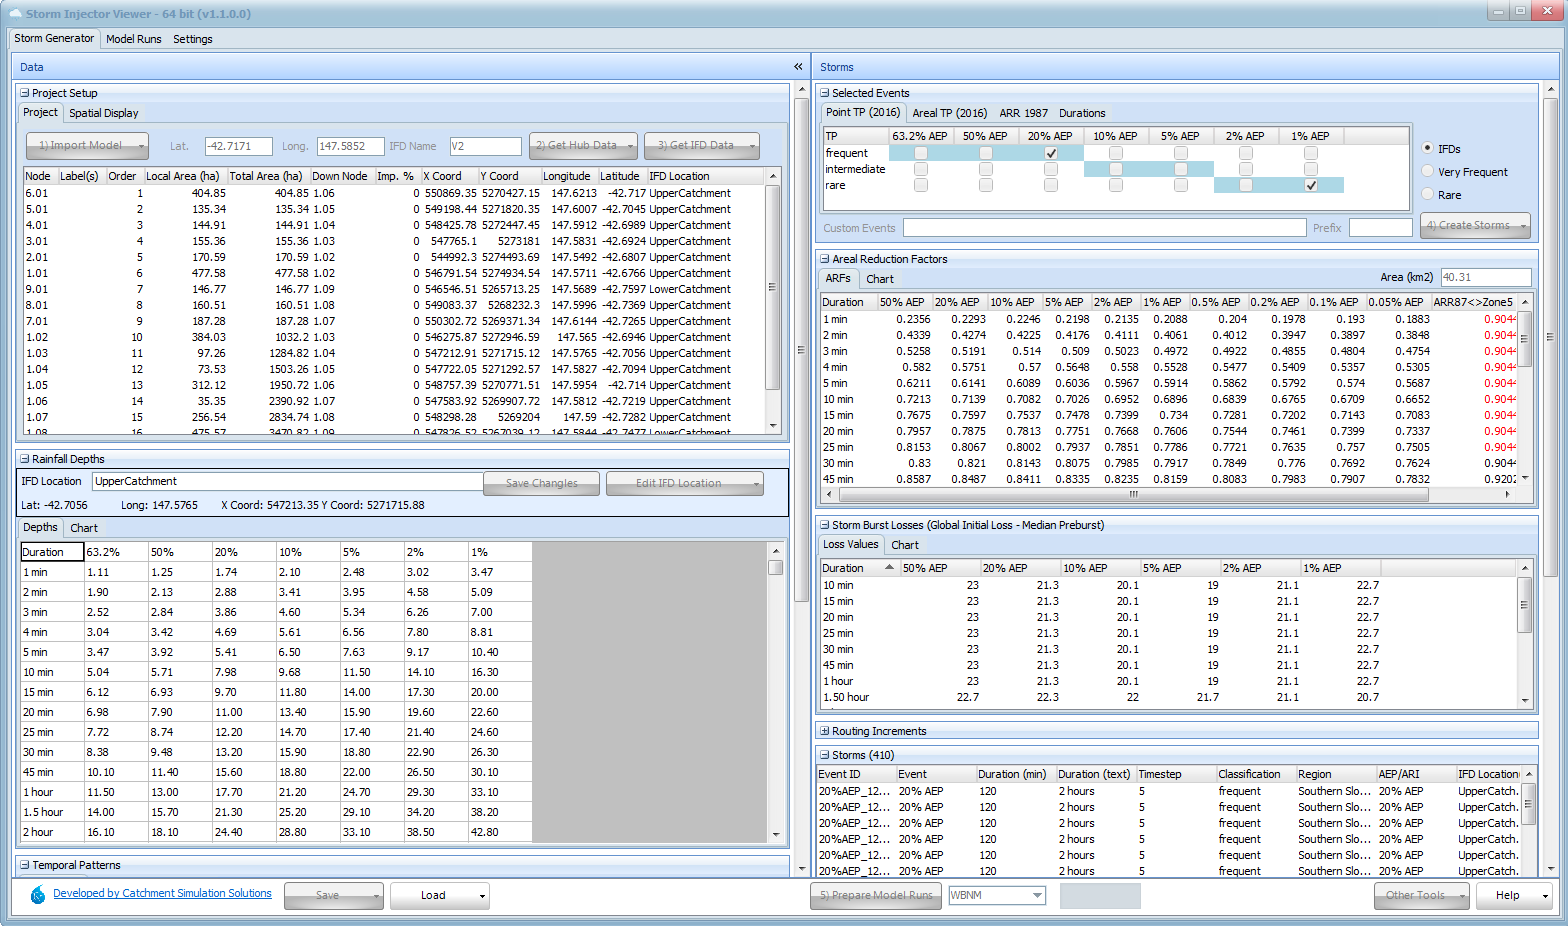Image resolution: width=1568 pixels, height=926 pixels.
Task: Open the Spatial Display tab
Action: pyautogui.click(x=104, y=113)
